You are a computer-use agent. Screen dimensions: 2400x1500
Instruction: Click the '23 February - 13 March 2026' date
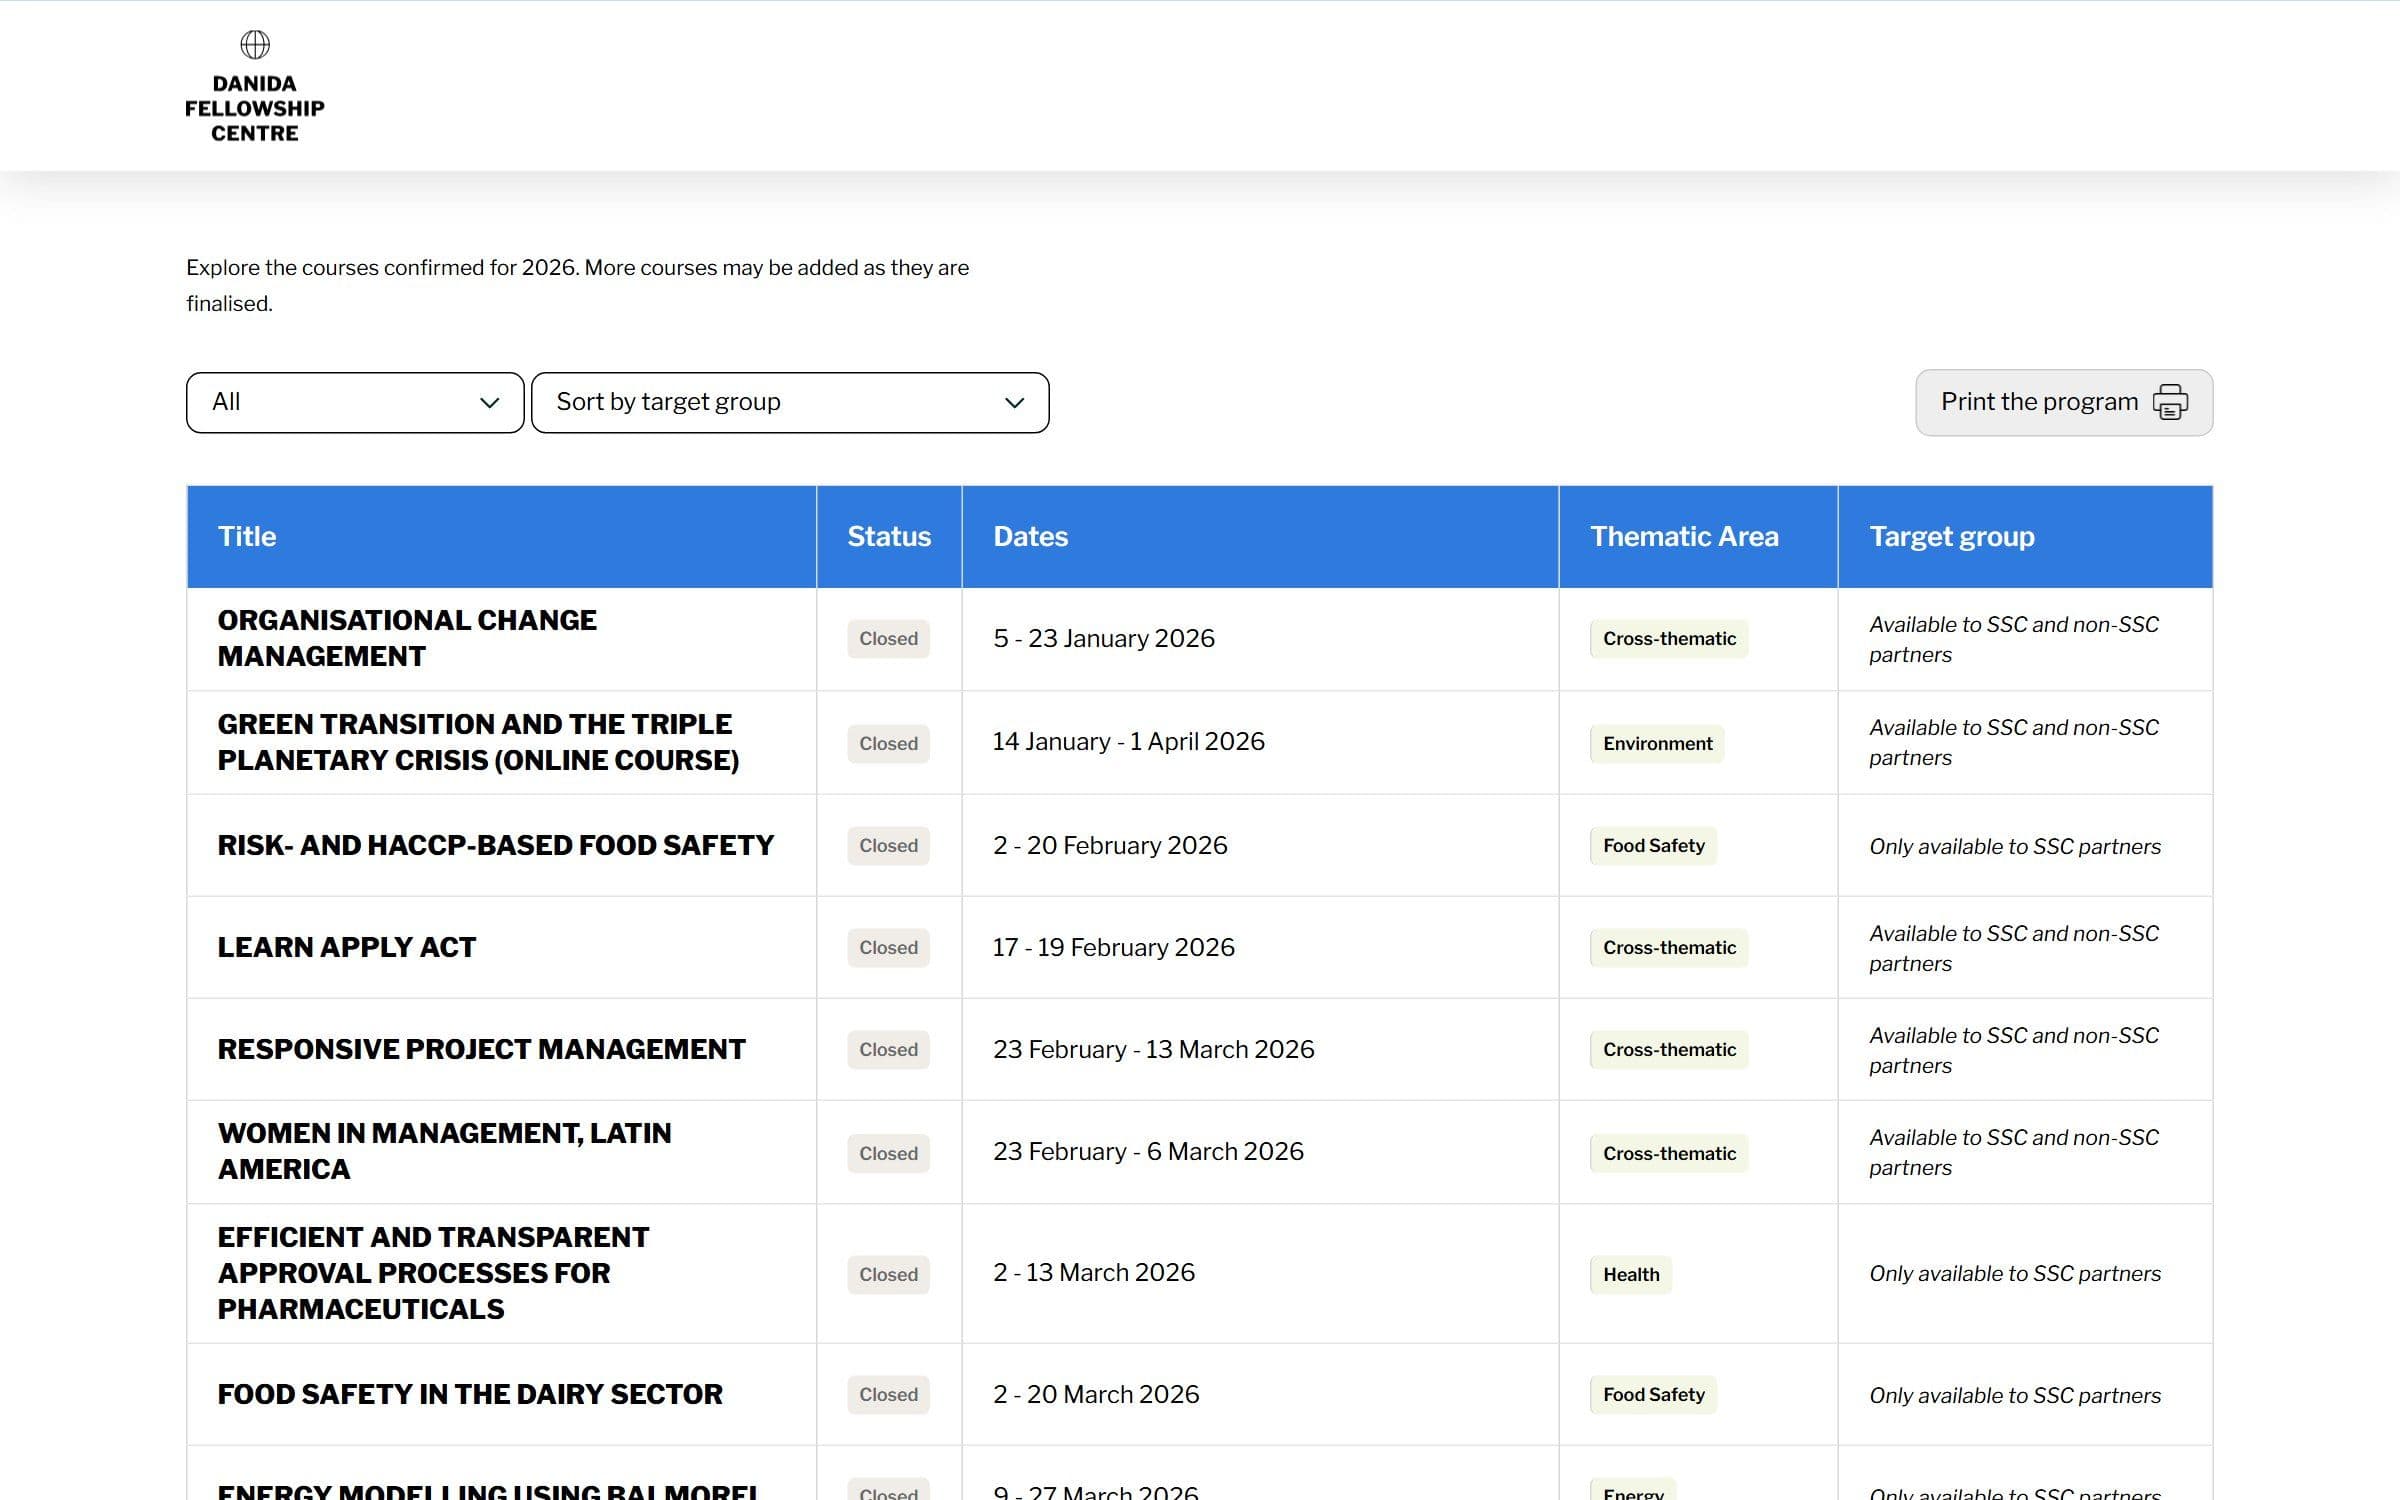coord(1154,1049)
